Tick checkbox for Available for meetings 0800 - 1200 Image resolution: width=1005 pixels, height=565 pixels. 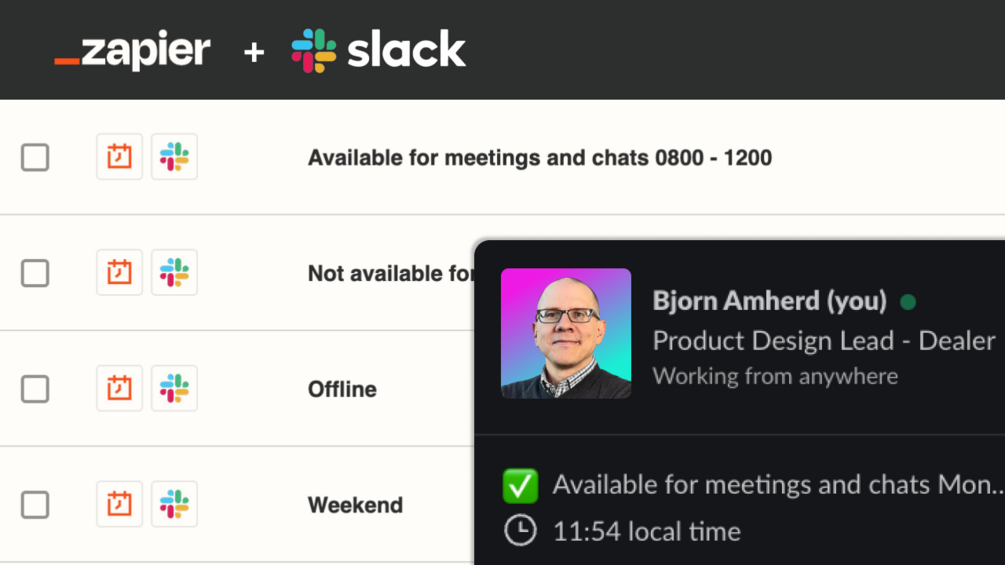pos(35,157)
